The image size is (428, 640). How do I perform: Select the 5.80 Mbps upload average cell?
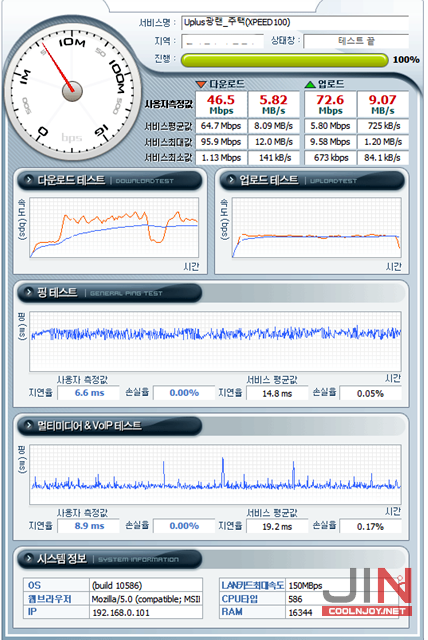(330, 126)
